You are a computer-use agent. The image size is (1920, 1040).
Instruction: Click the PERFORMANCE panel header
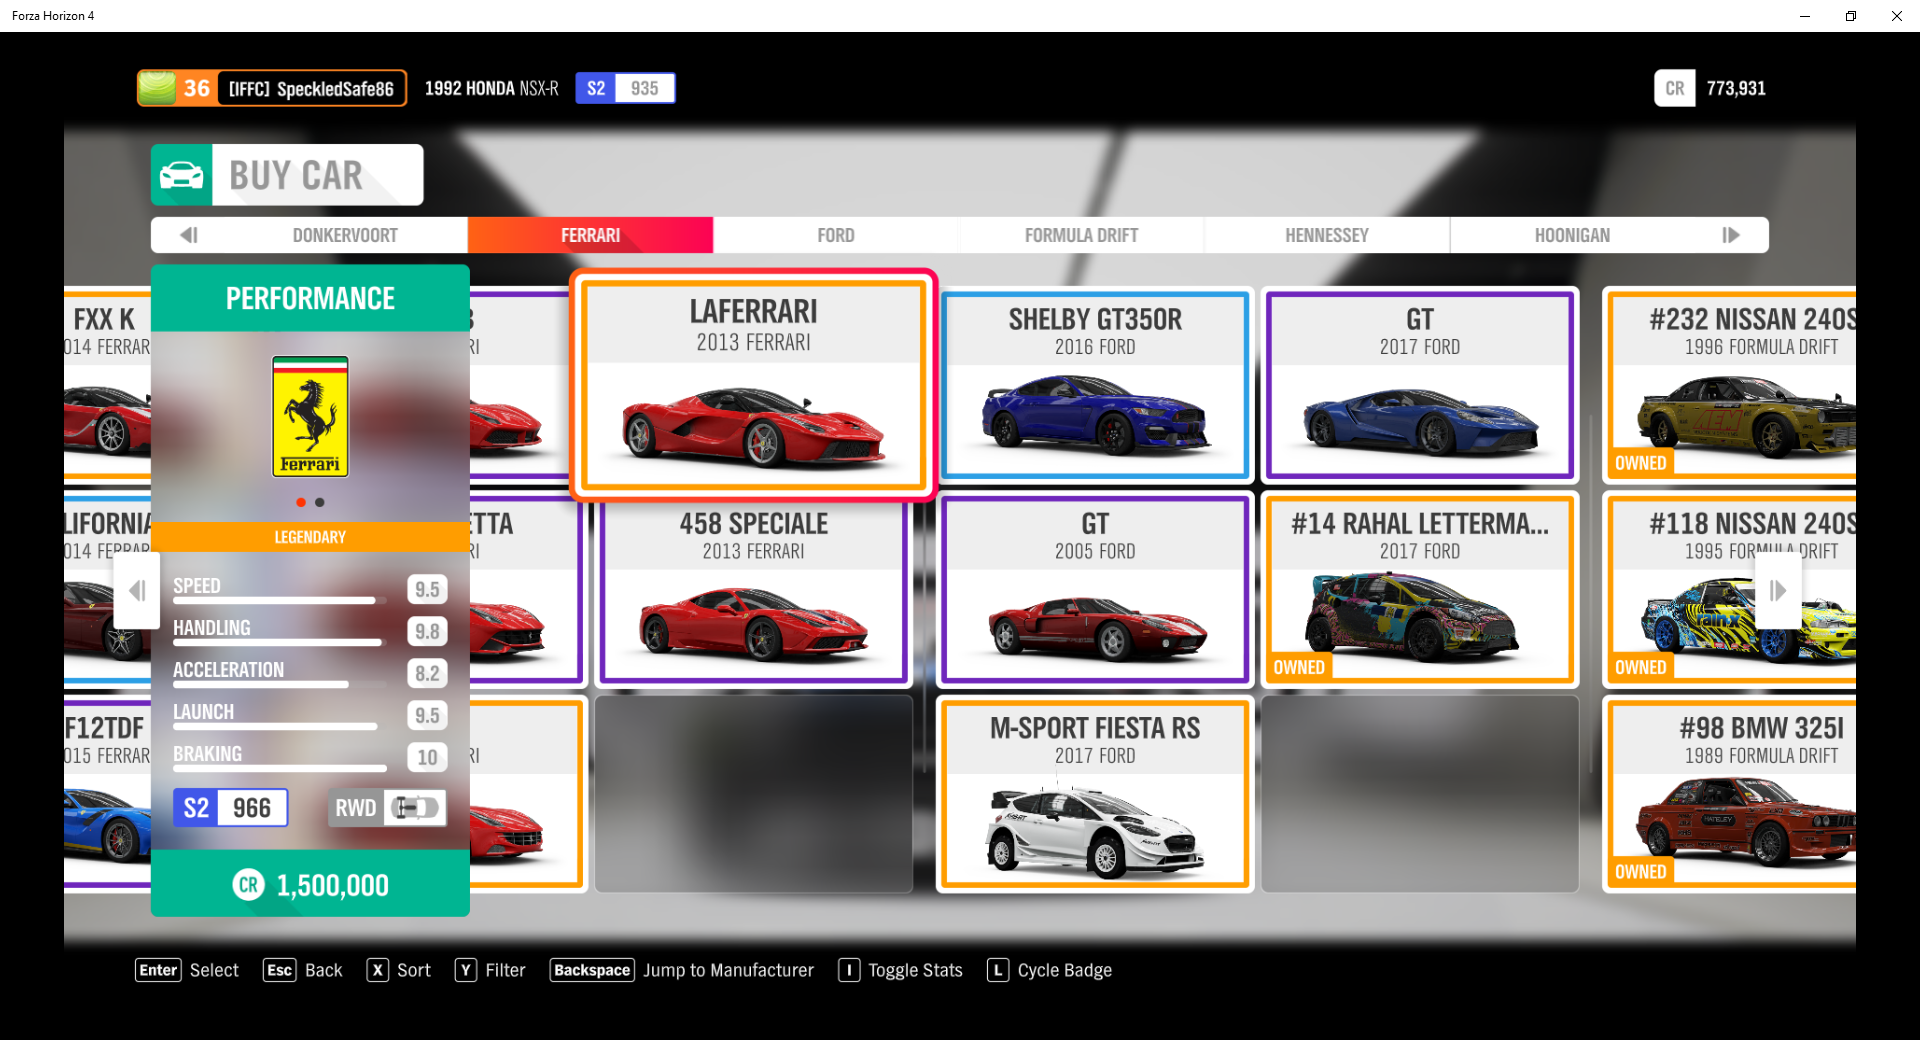coord(310,298)
